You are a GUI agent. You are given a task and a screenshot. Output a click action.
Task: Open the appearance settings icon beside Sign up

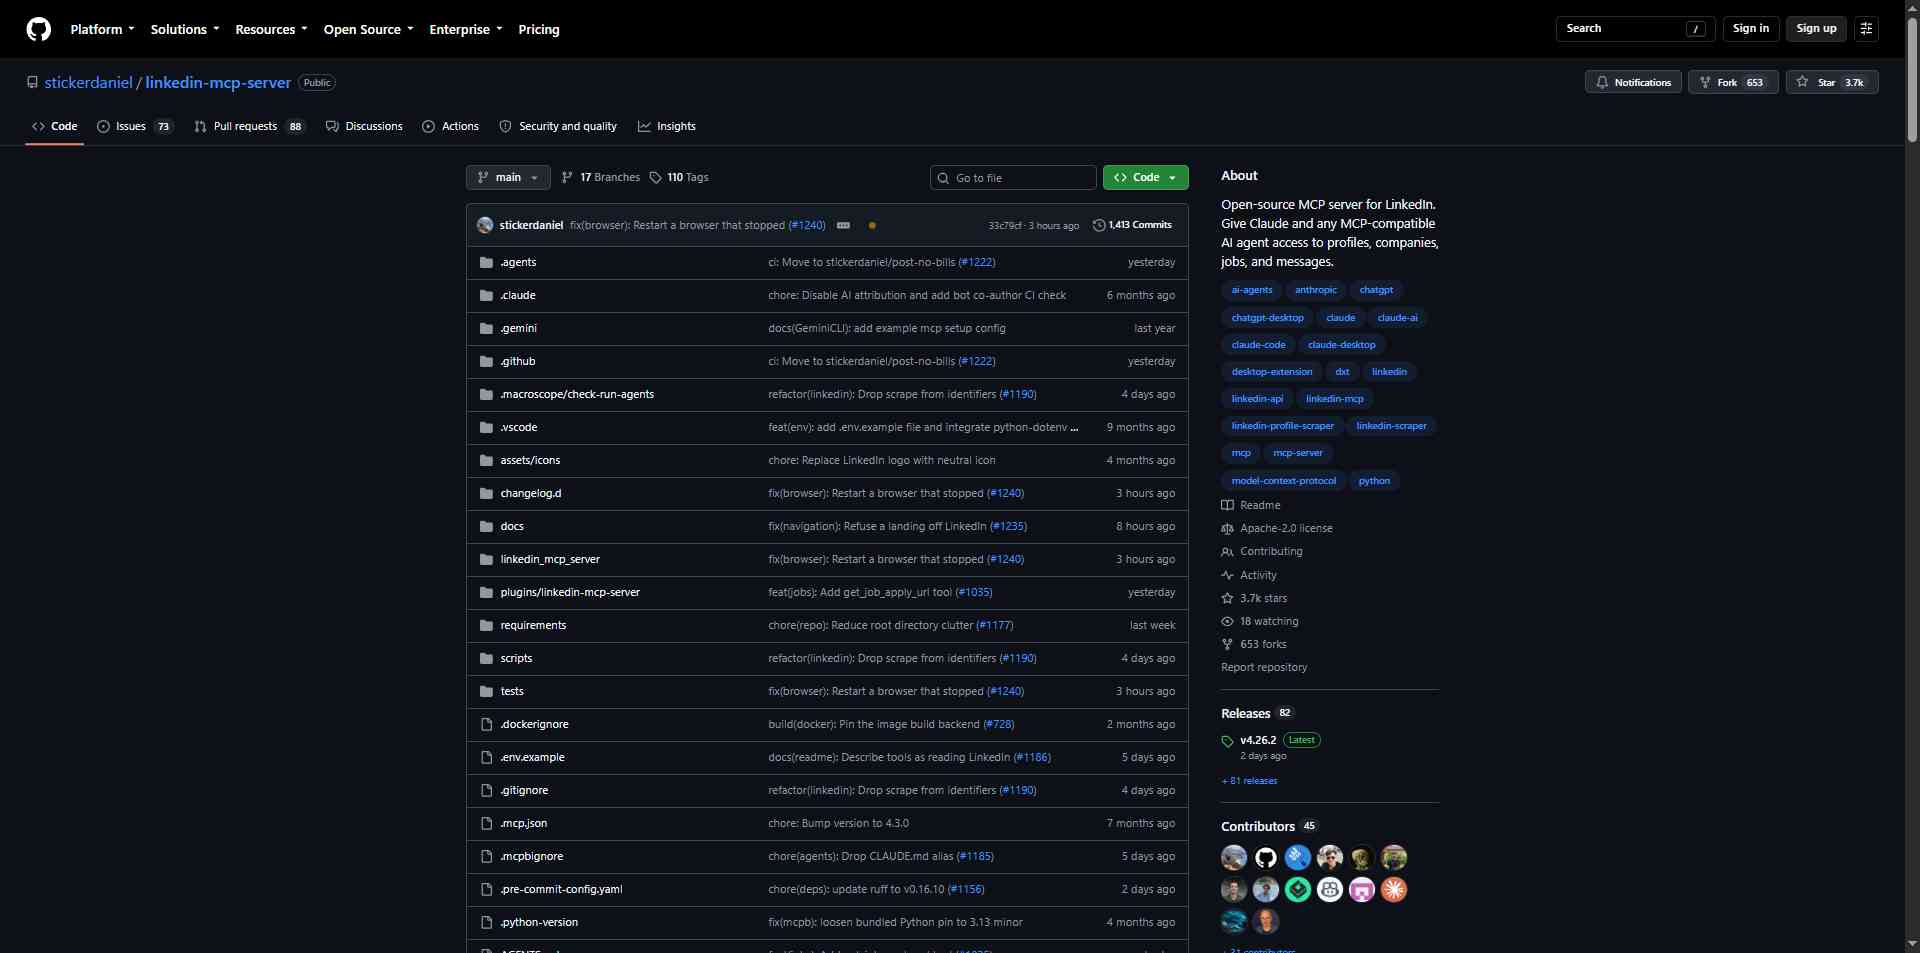[x=1866, y=29]
